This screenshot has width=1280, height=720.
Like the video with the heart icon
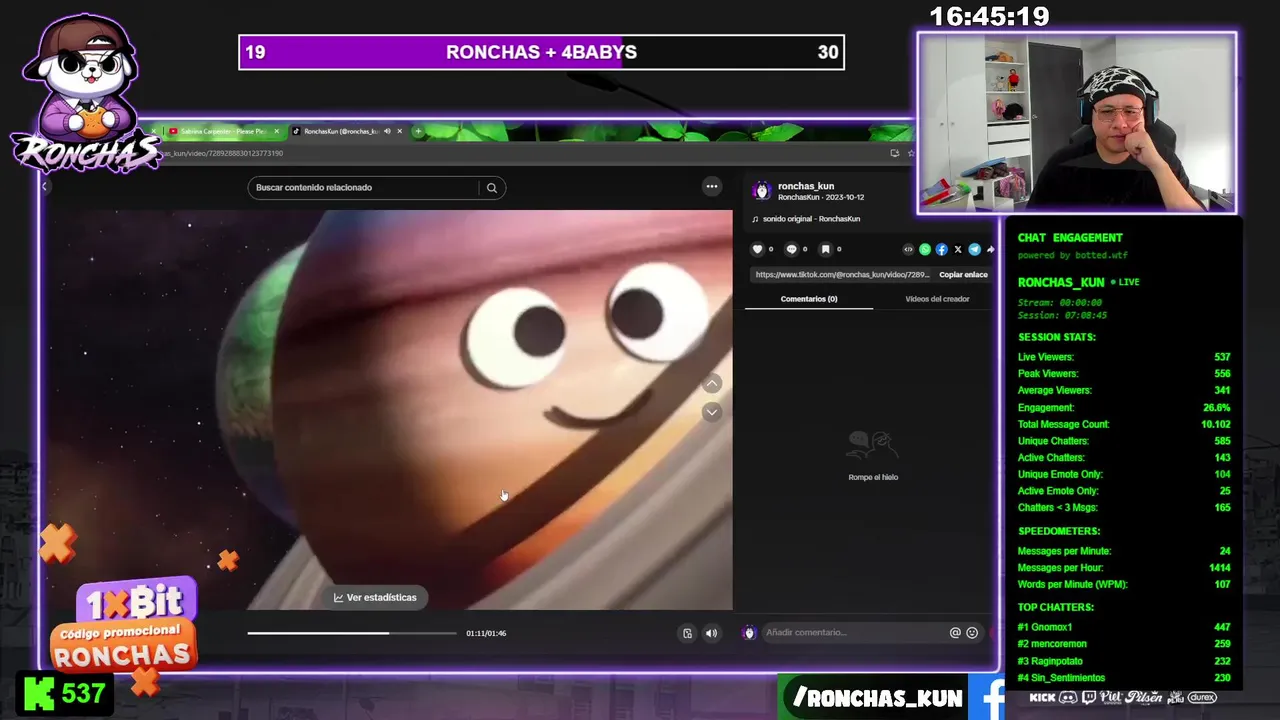[x=757, y=249]
